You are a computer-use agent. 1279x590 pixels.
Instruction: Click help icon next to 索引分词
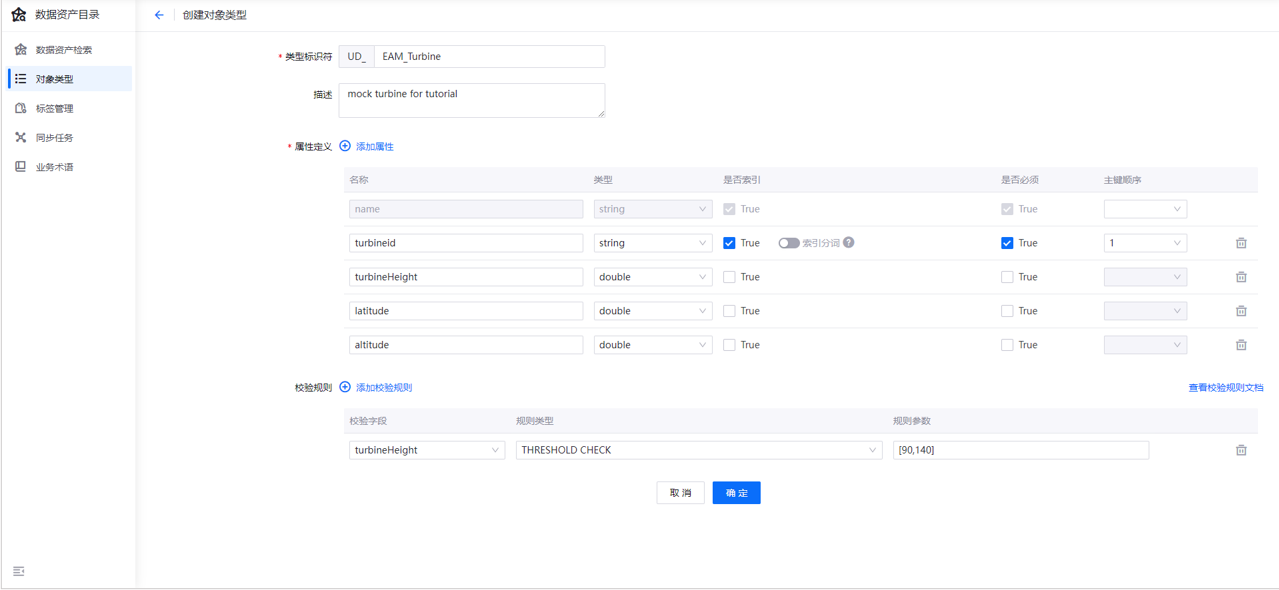point(849,243)
